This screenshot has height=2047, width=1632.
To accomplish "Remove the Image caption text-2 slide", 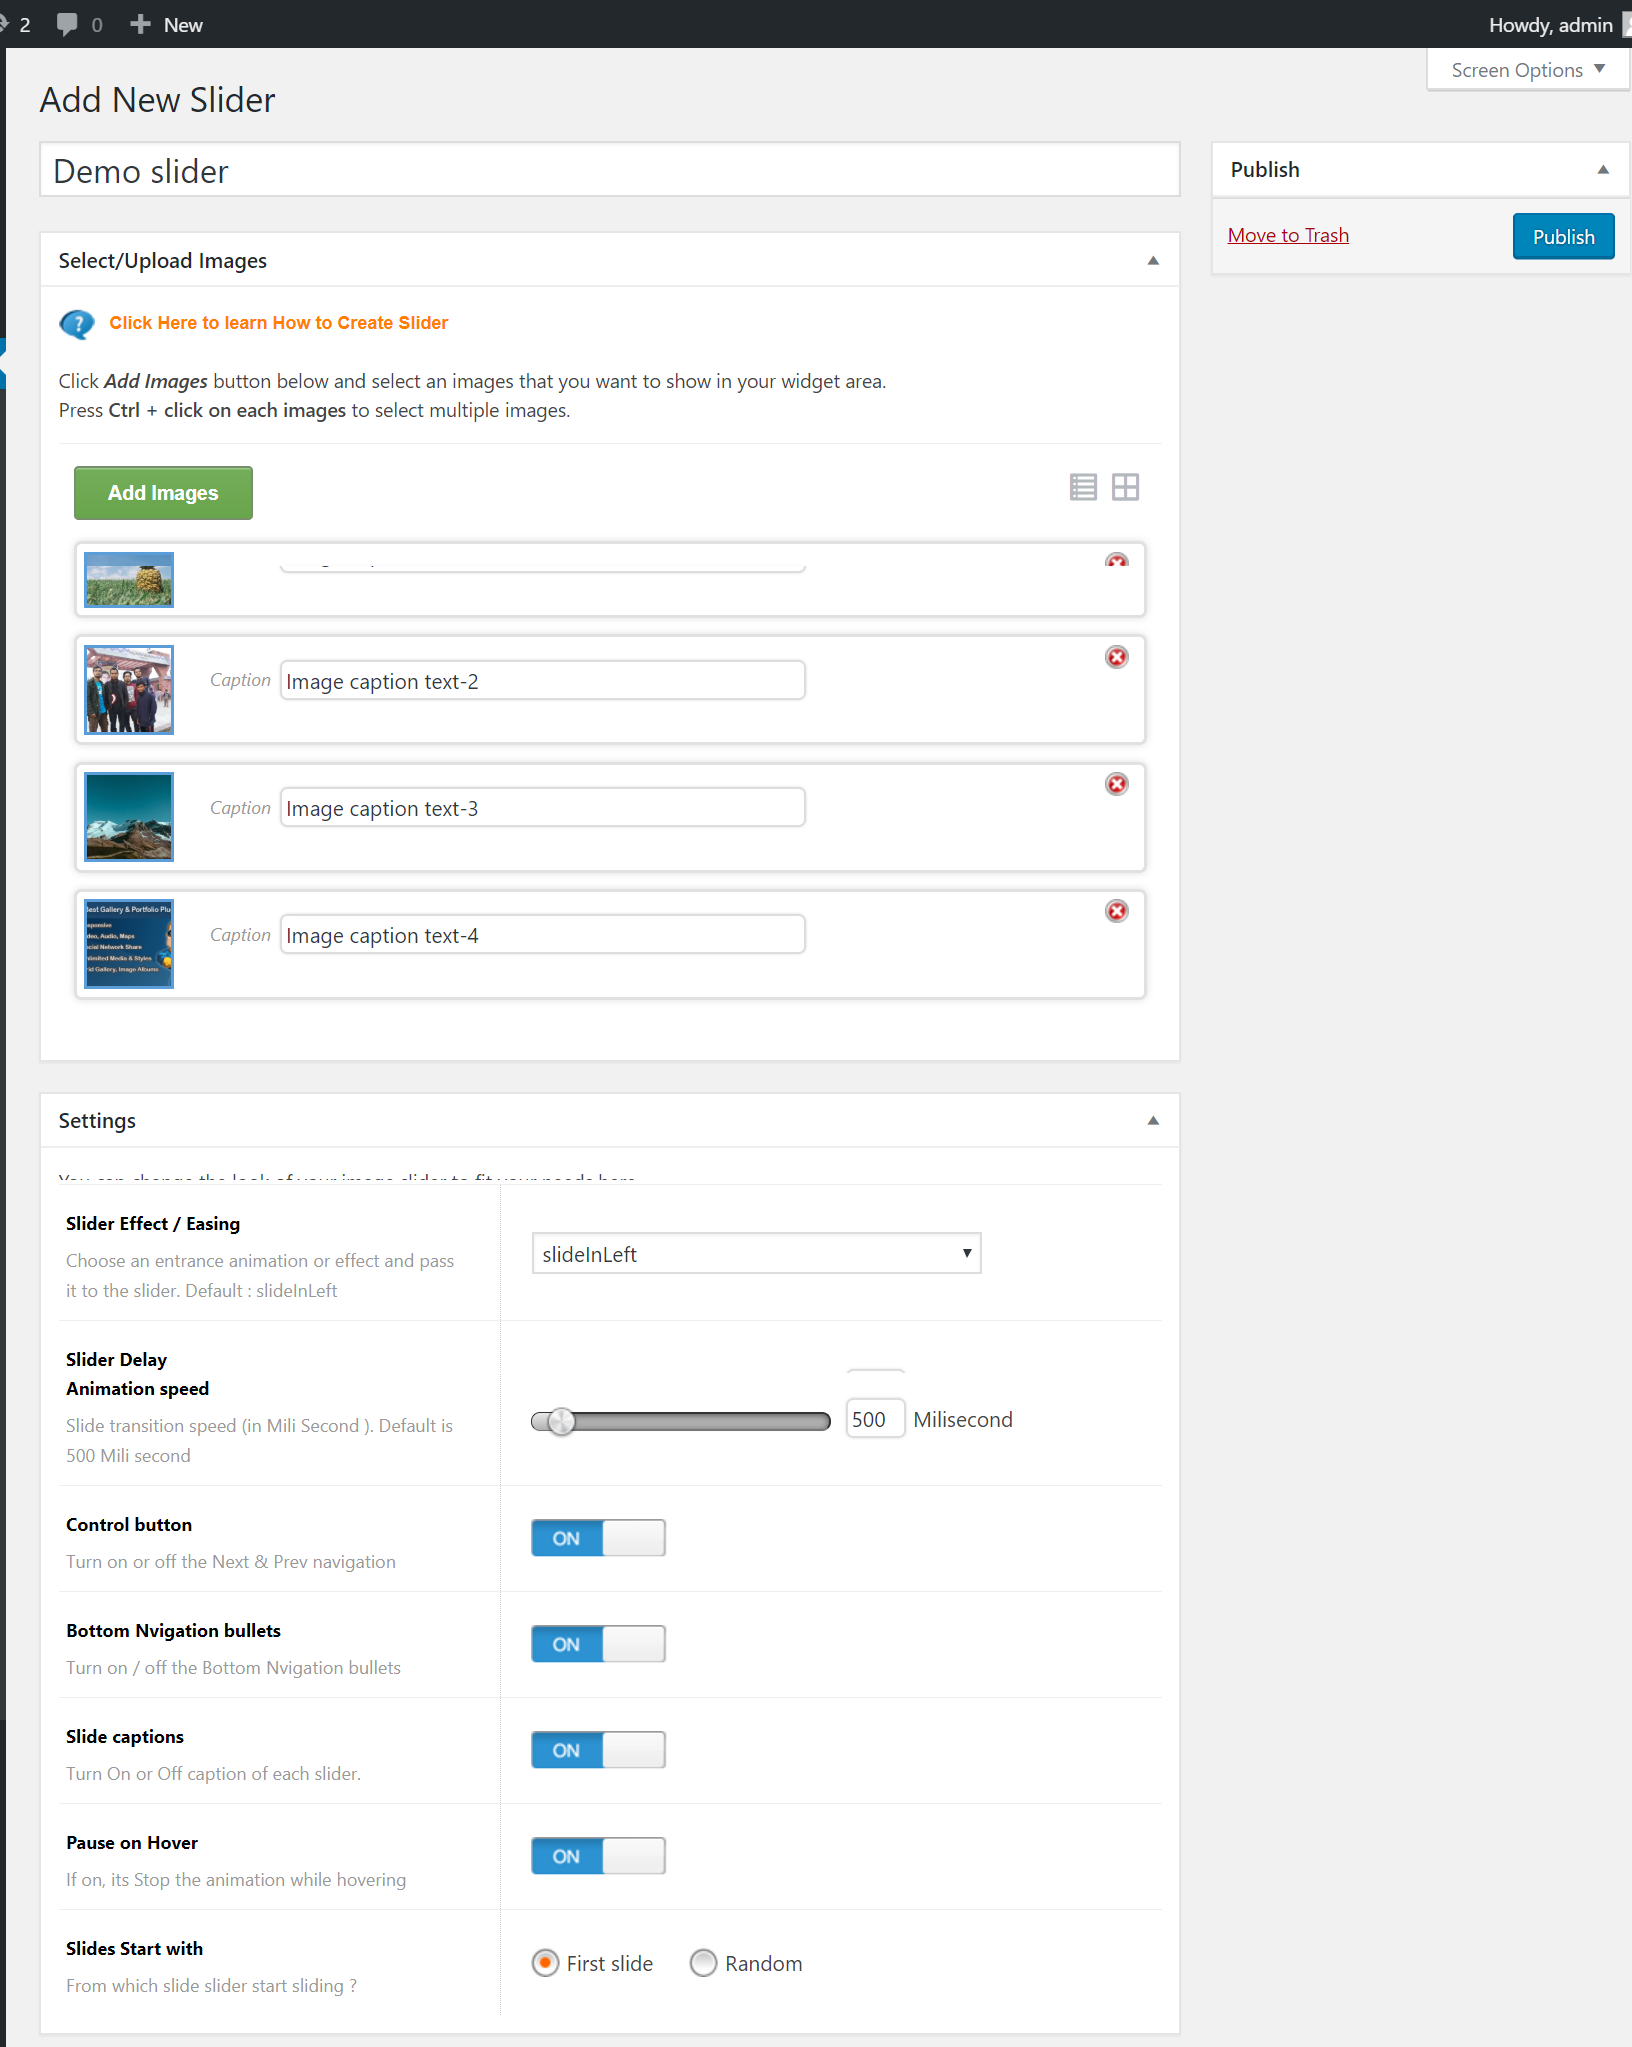I will click(1117, 657).
